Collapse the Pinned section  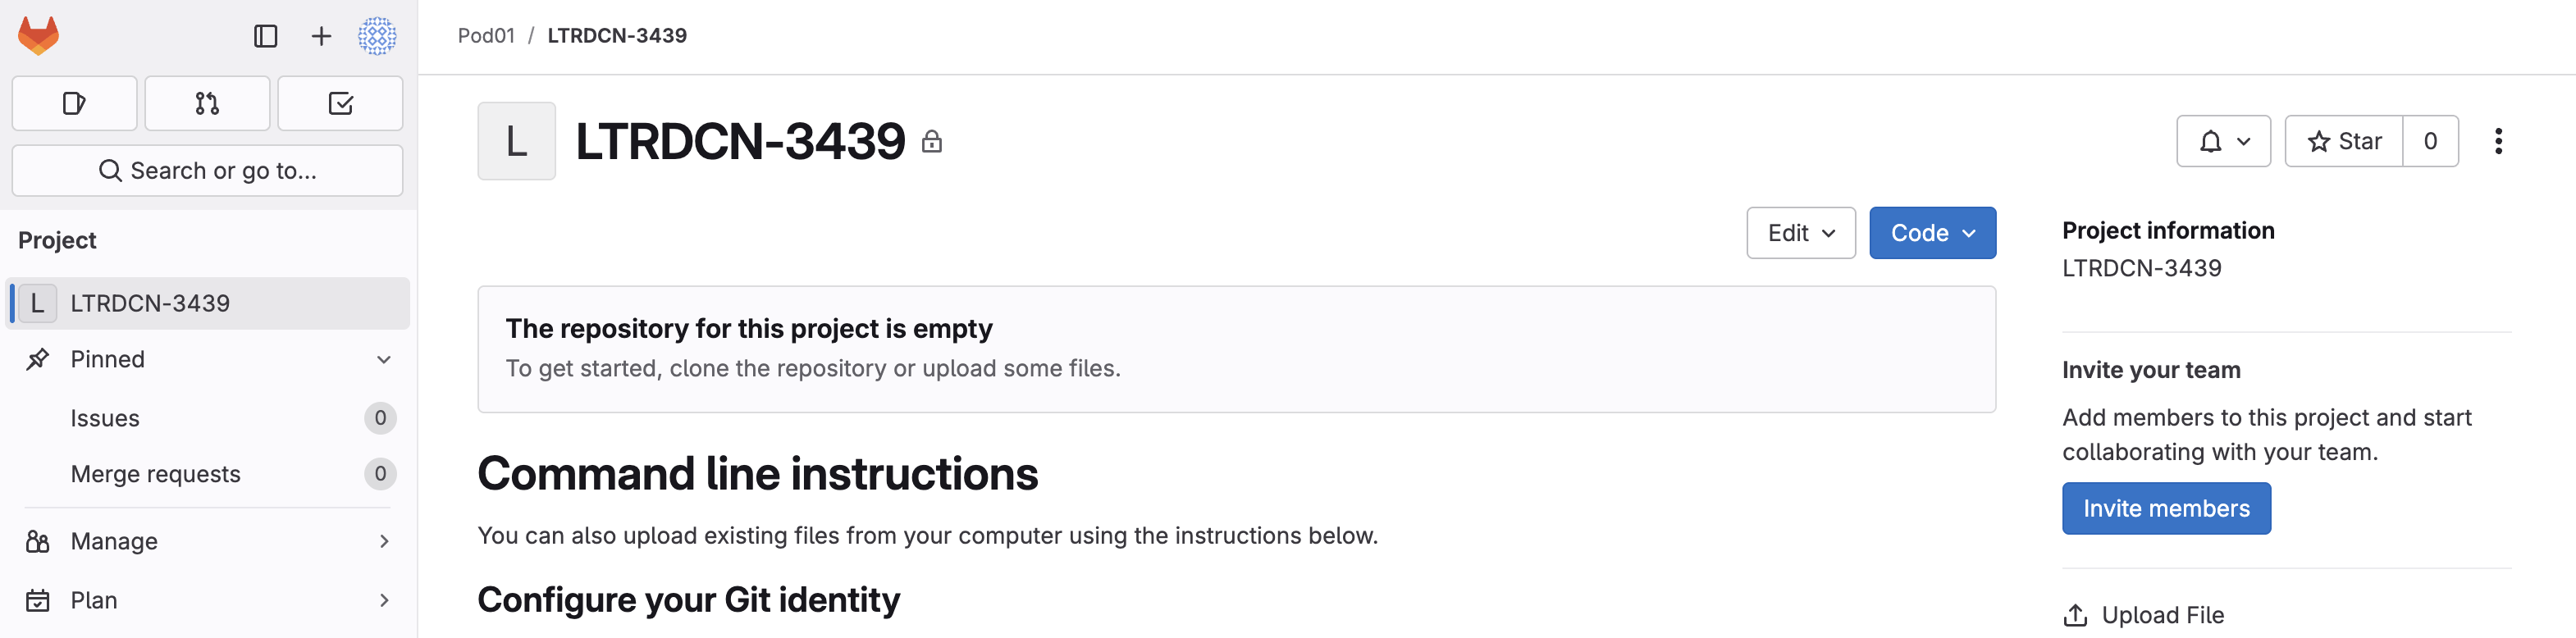click(x=207, y=359)
